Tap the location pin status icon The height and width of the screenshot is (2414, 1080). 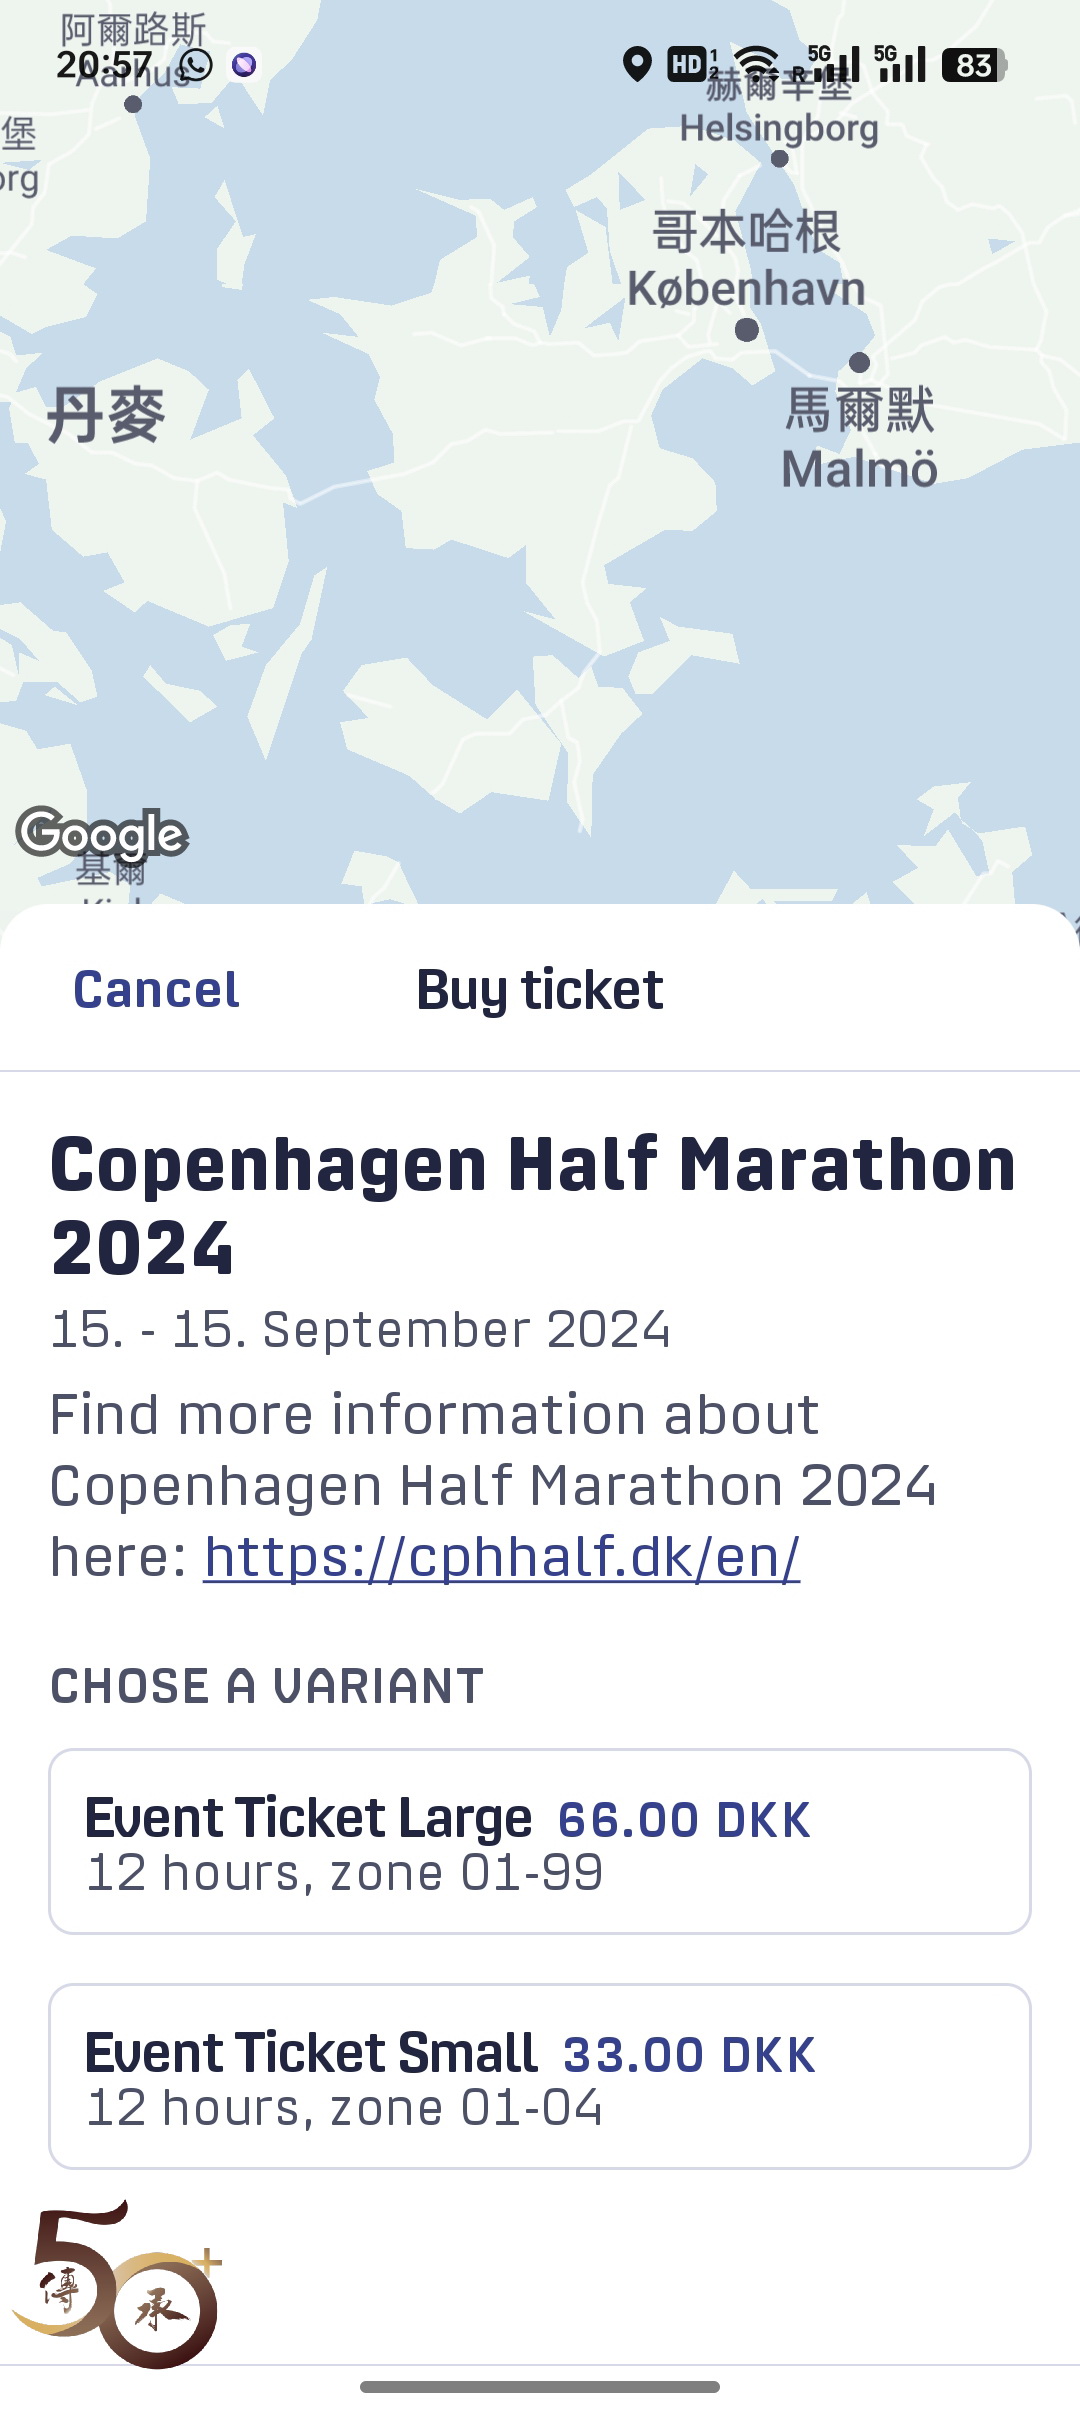pyautogui.click(x=637, y=65)
